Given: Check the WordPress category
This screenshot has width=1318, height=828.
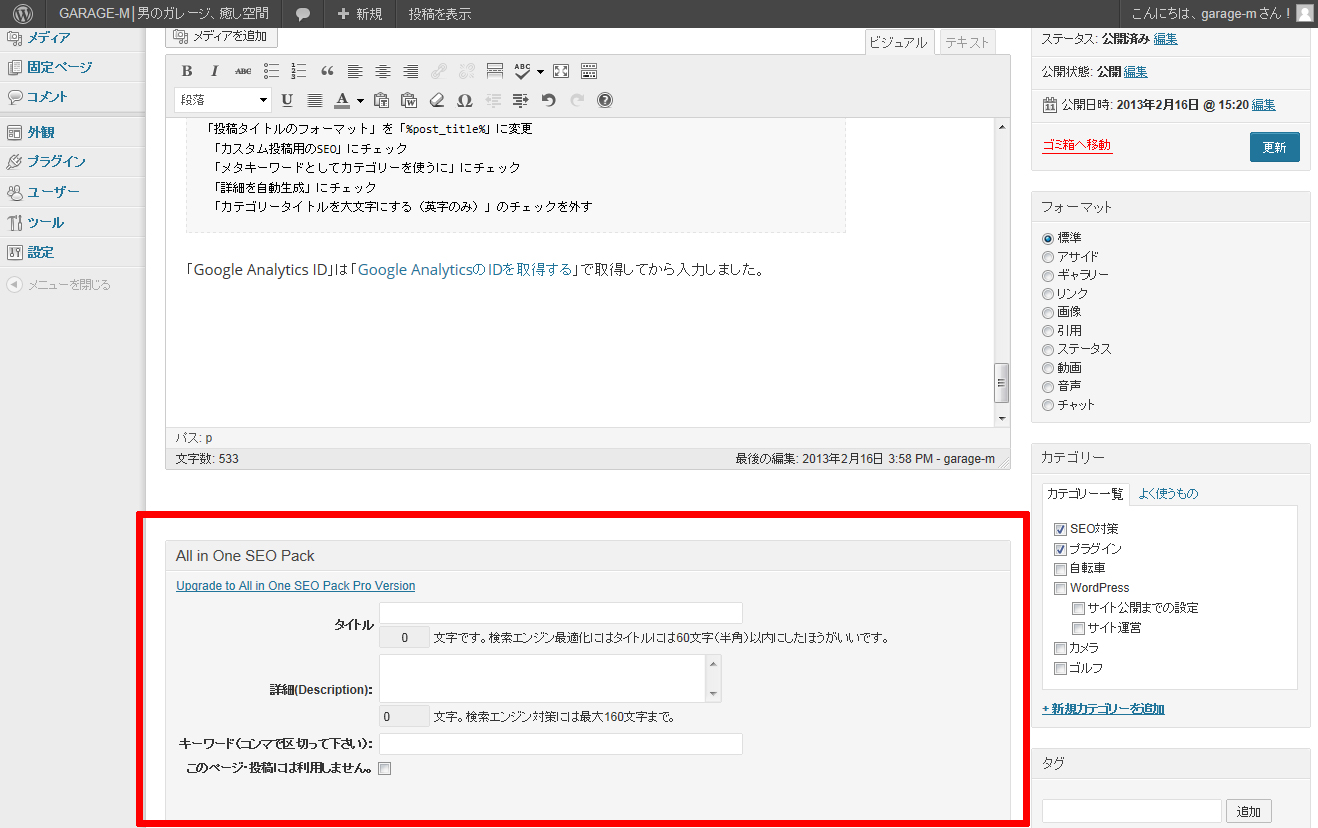Looking at the screenshot, I should [x=1060, y=588].
